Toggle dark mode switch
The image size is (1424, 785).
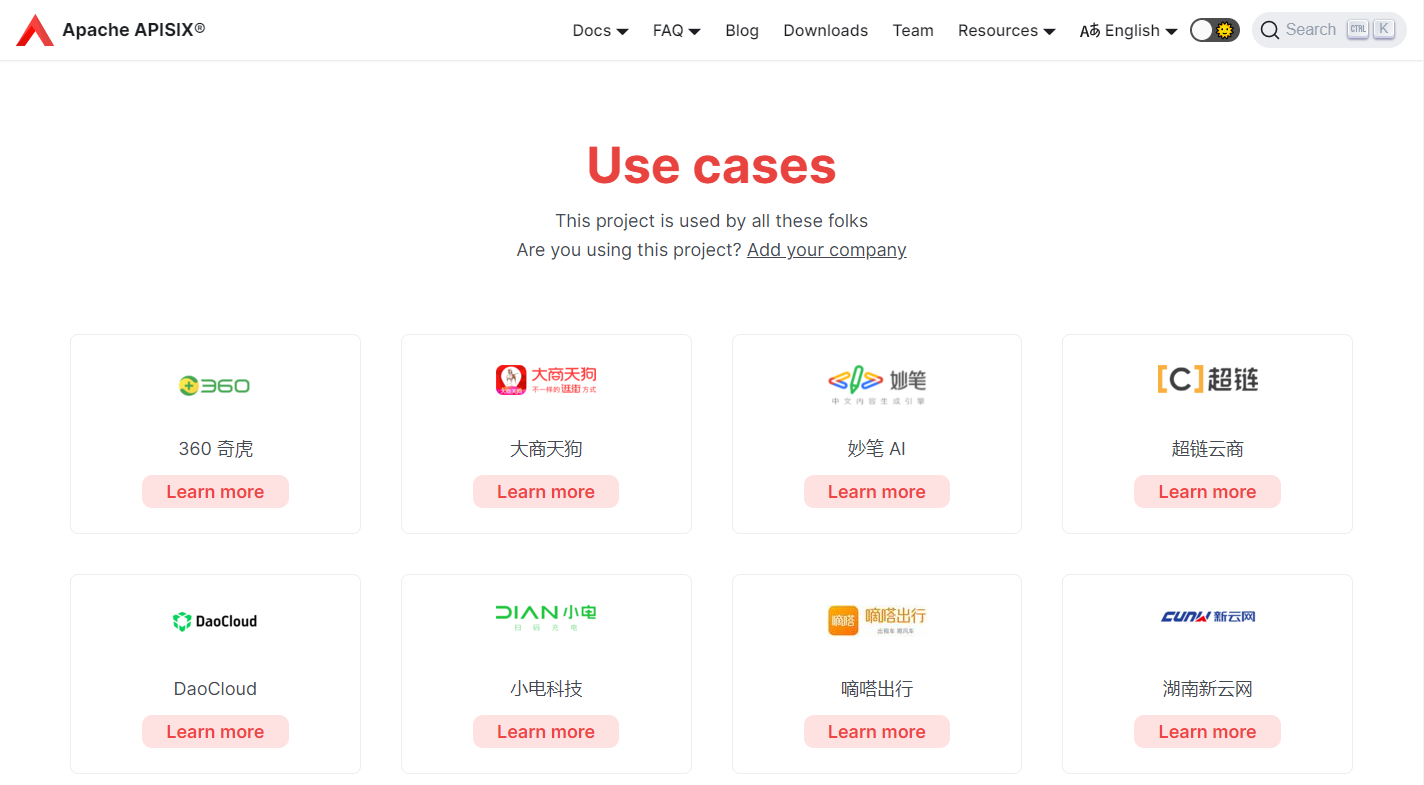(x=1214, y=30)
